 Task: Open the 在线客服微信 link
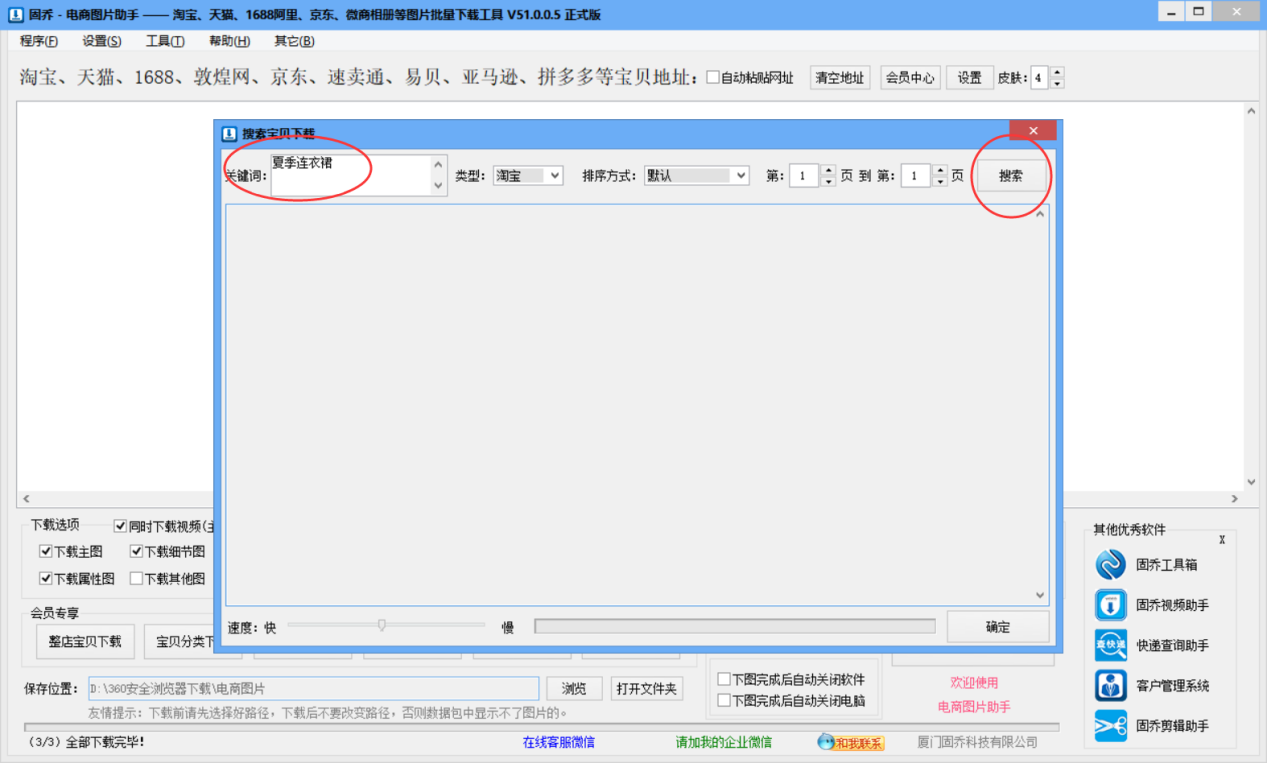point(558,742)
